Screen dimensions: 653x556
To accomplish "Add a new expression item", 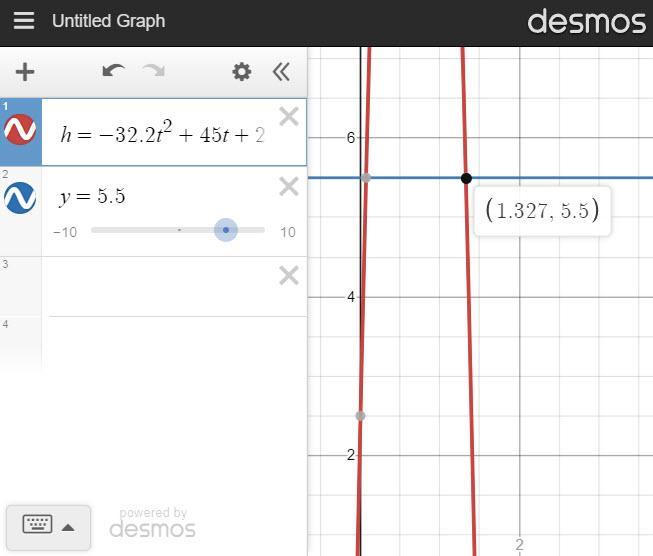I will (25, 72).
